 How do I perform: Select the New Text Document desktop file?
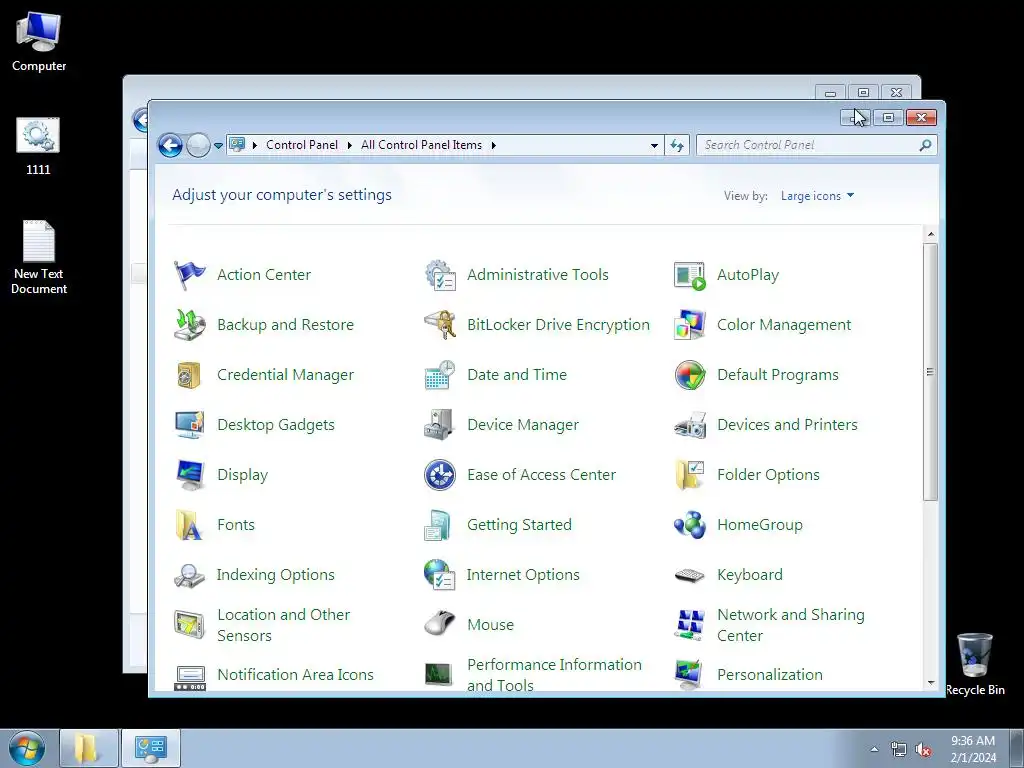click(39, 257)
